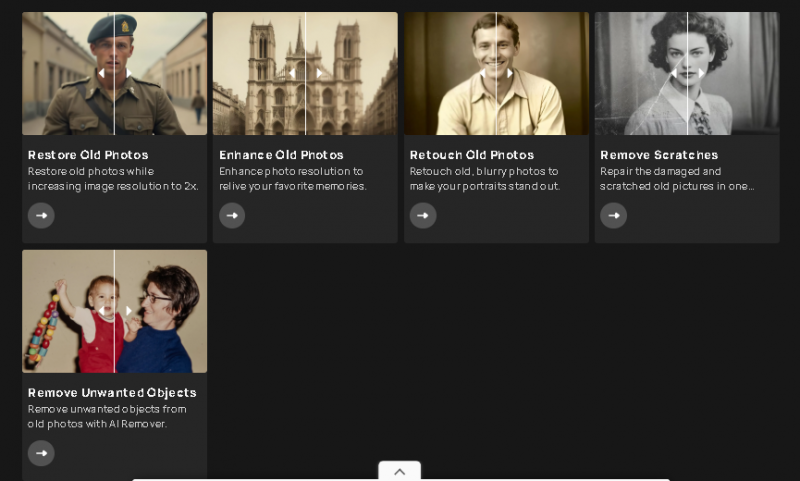This screenshot has height=481, width=800.
Task: Click the soldier in uniform thumbnail
Action: tap(70, 80)
